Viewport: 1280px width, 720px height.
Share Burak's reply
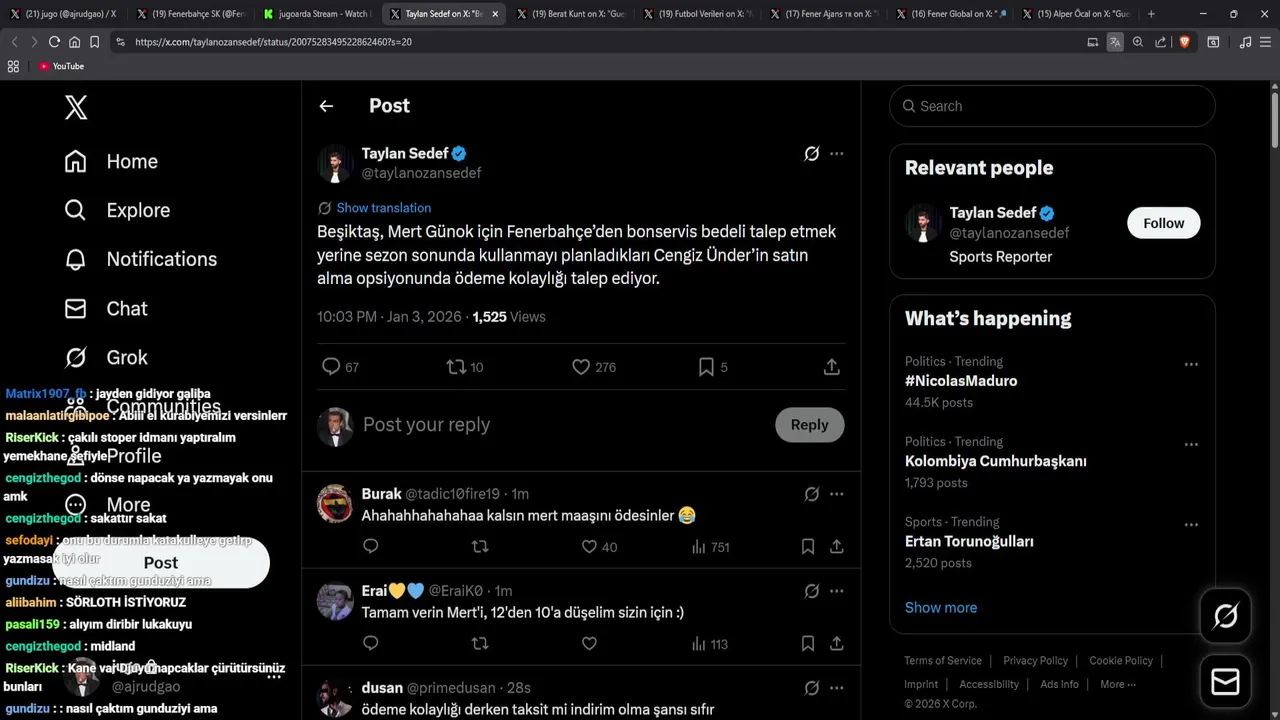click(x=837, y=547)
